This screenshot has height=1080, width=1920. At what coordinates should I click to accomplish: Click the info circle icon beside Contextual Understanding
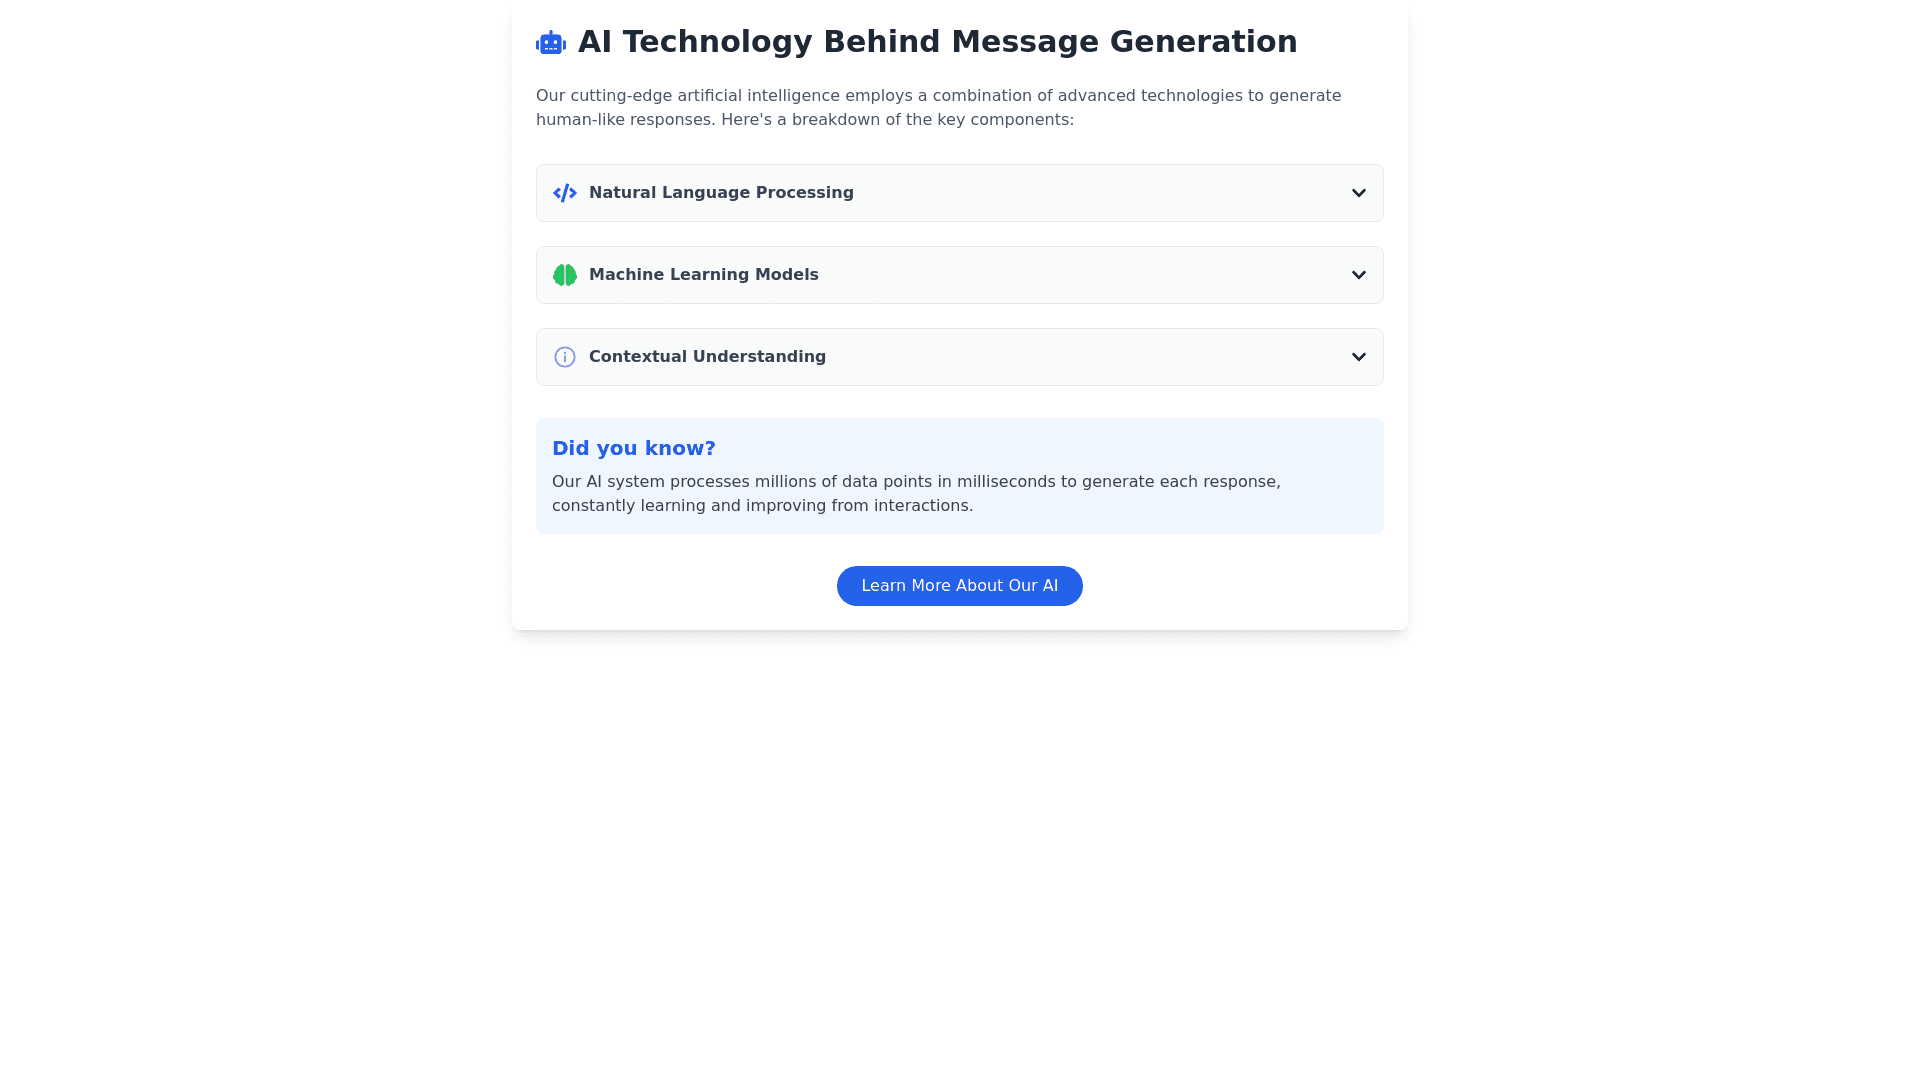pos(565,357)
